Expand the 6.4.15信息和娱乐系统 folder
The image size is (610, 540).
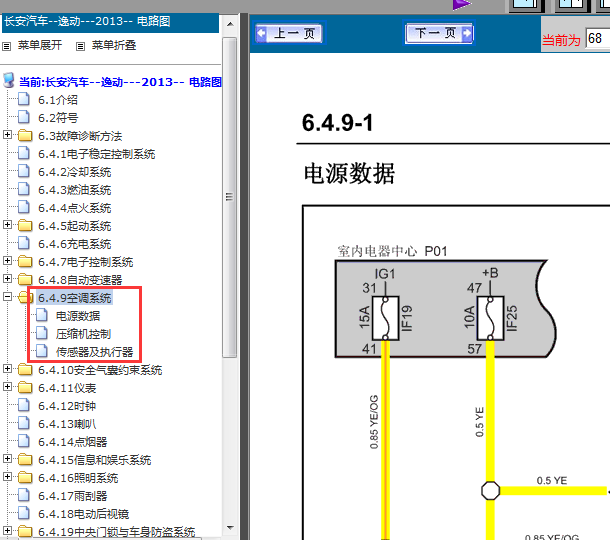pyautogui.click(x=7, y=458)
